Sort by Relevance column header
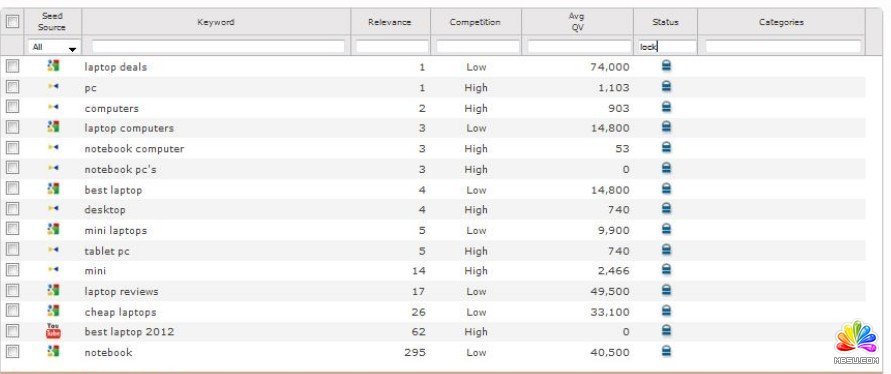Image resolution: width=891 pixels, height=374 pixels. 390,22
